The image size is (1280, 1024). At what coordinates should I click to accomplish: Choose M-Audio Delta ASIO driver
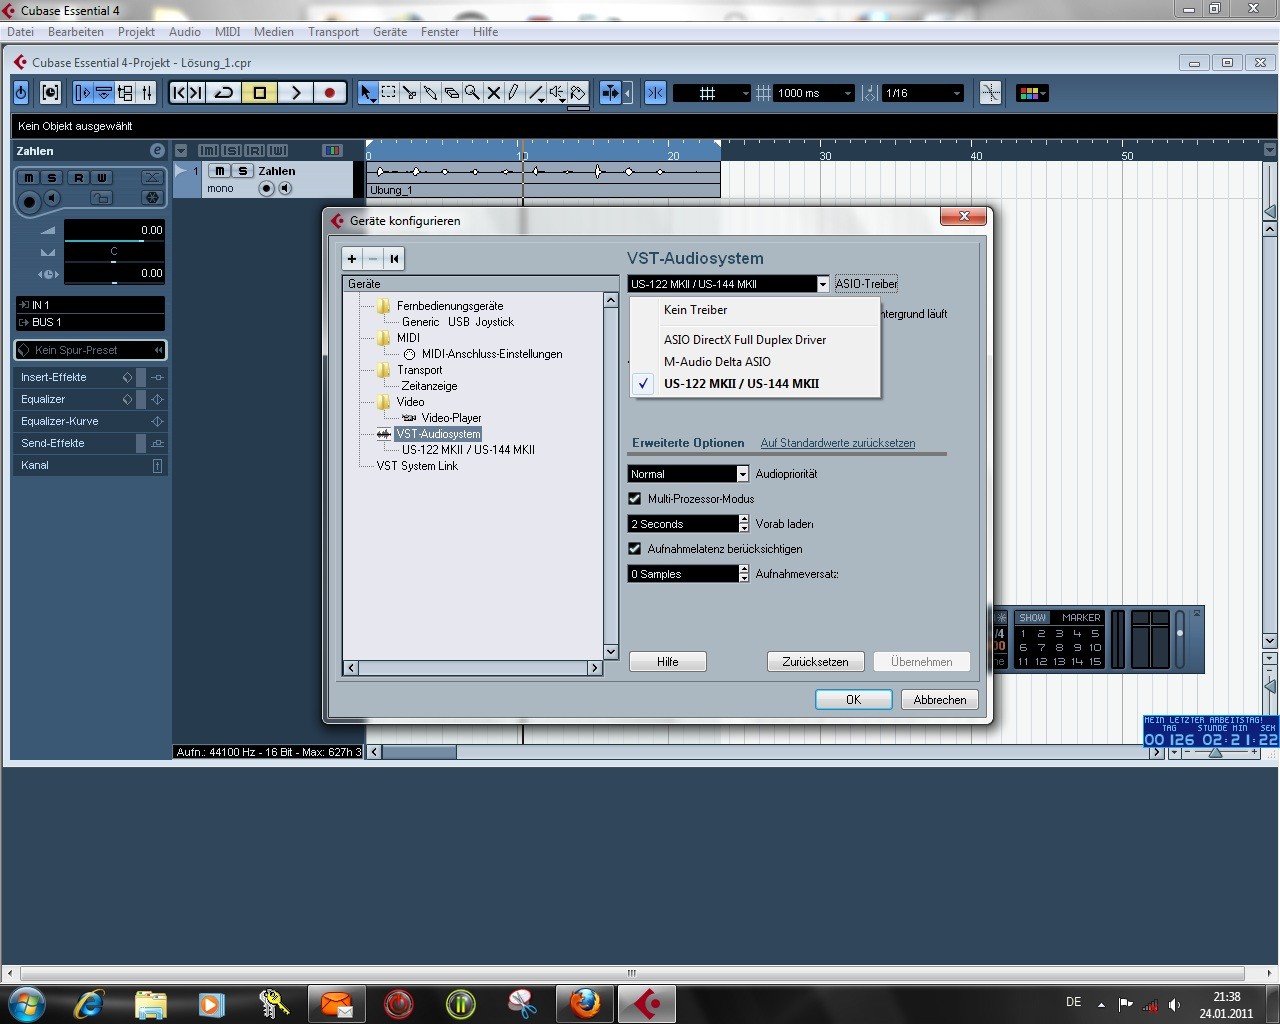pos(755,362)
